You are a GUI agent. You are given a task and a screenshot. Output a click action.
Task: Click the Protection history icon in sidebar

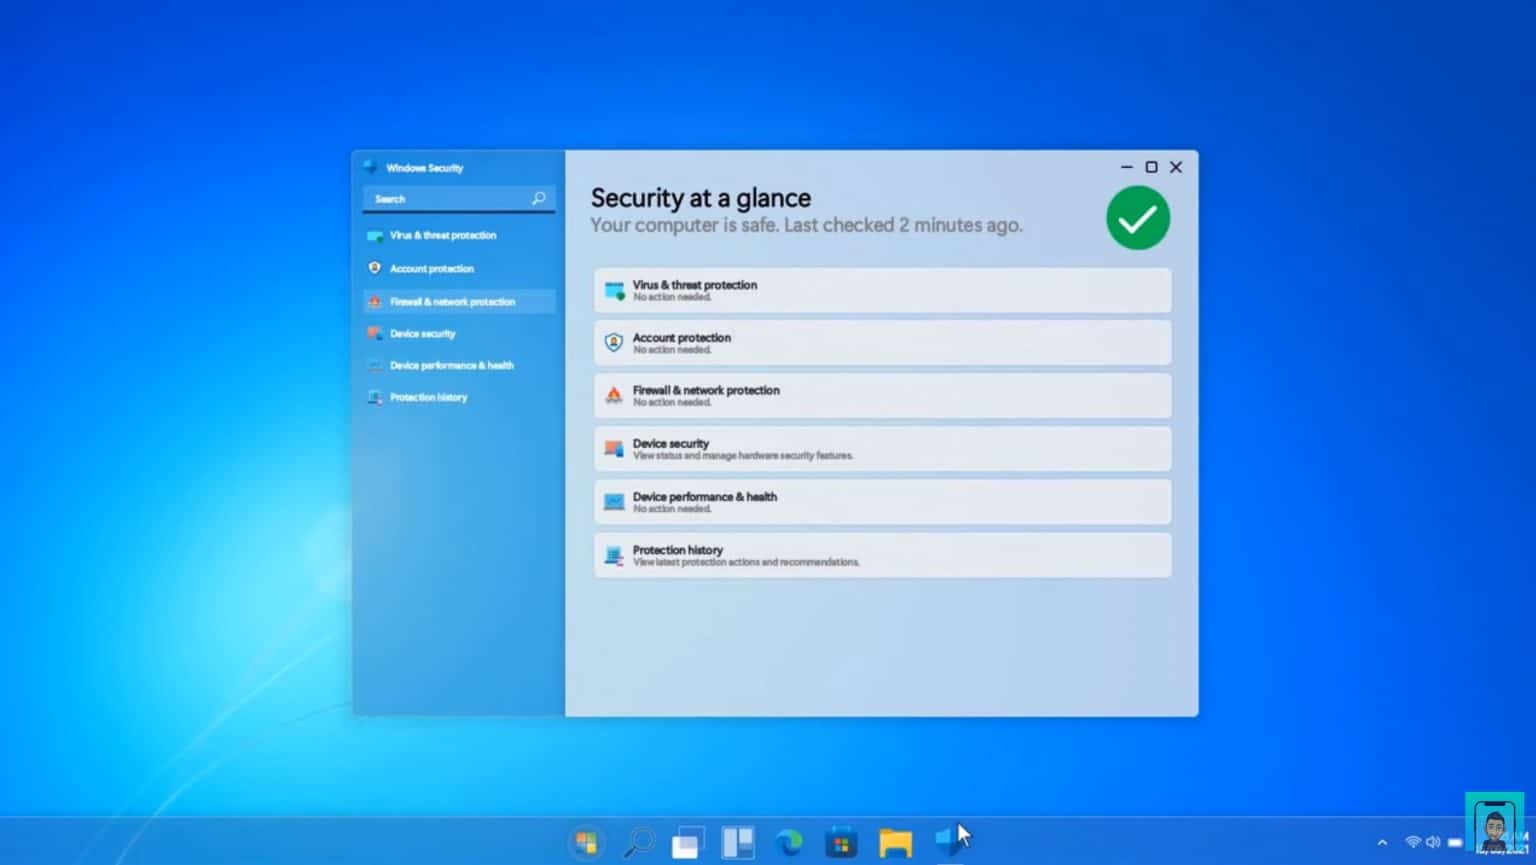[376, 397]
